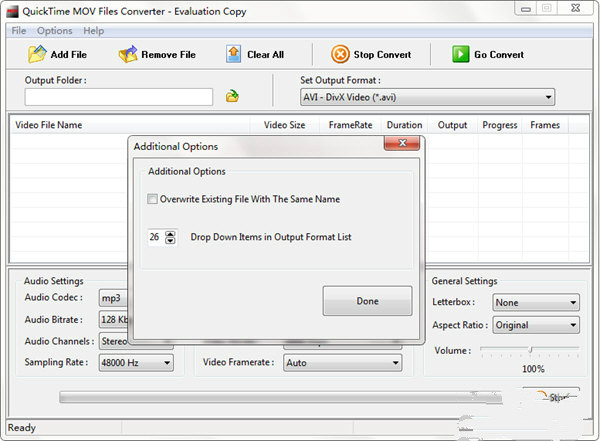Enable Overwrite Existing File With The Same Name

pos(152,199)
